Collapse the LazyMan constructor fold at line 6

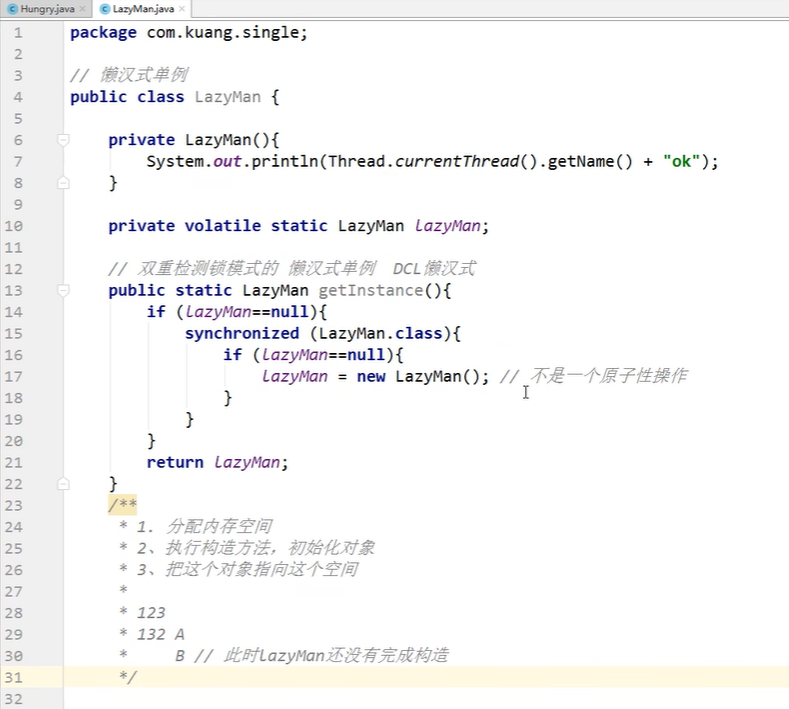pyautogui.click(x=63, y=139)
